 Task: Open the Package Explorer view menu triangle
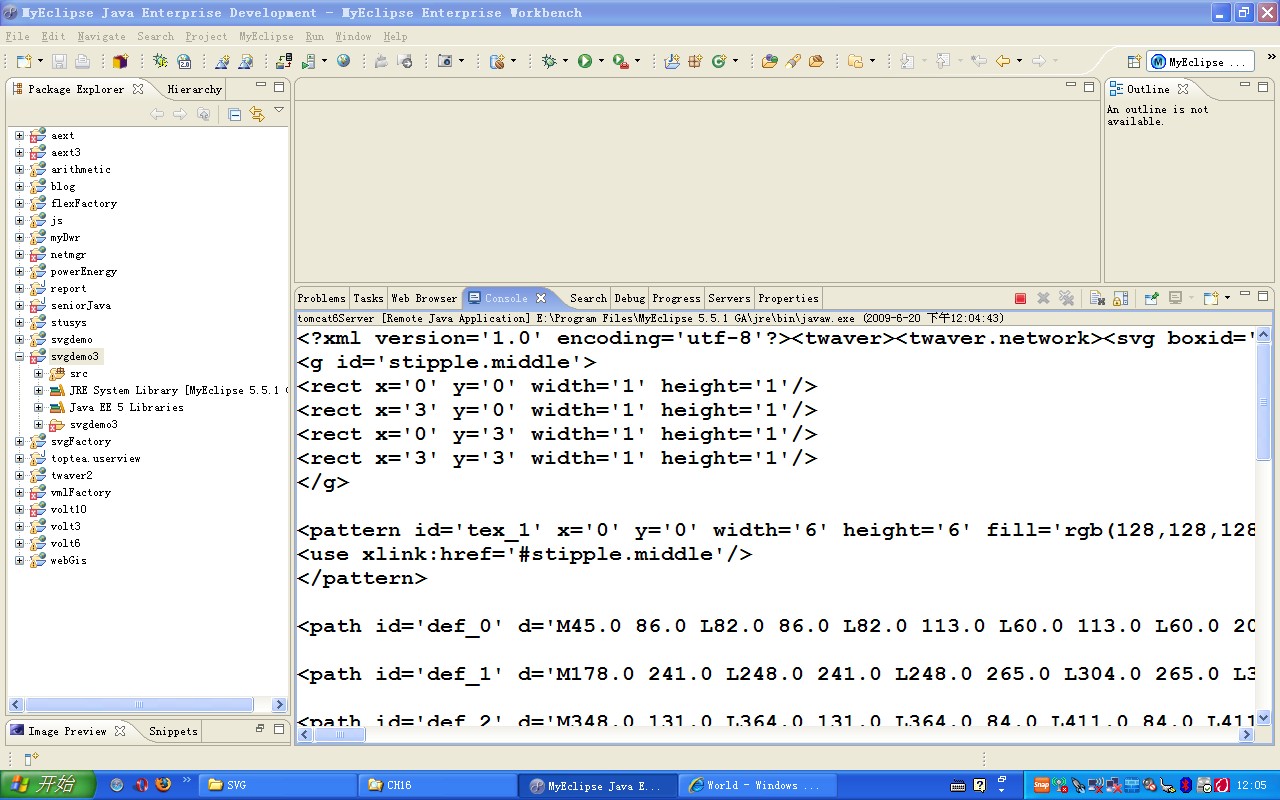[x=279, y=111]
